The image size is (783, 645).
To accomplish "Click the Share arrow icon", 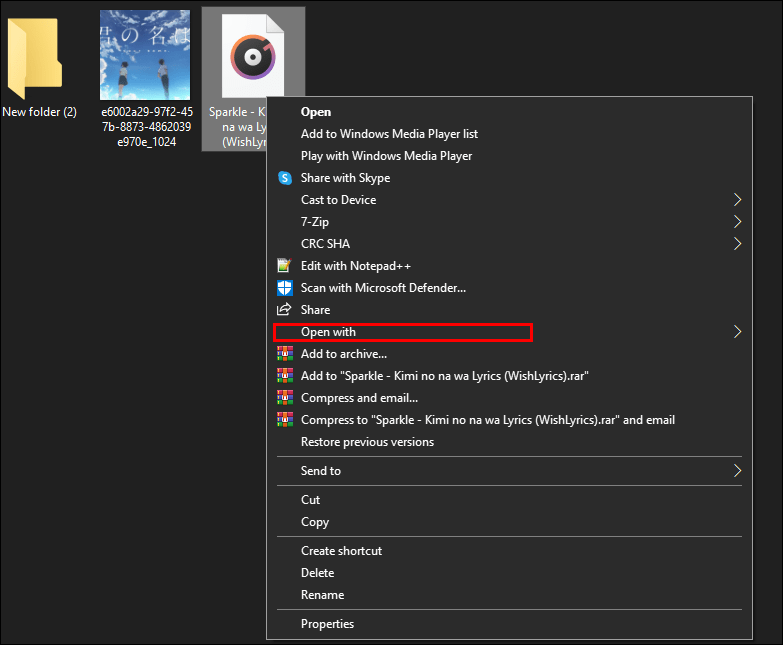I will [x=284, y=310].
